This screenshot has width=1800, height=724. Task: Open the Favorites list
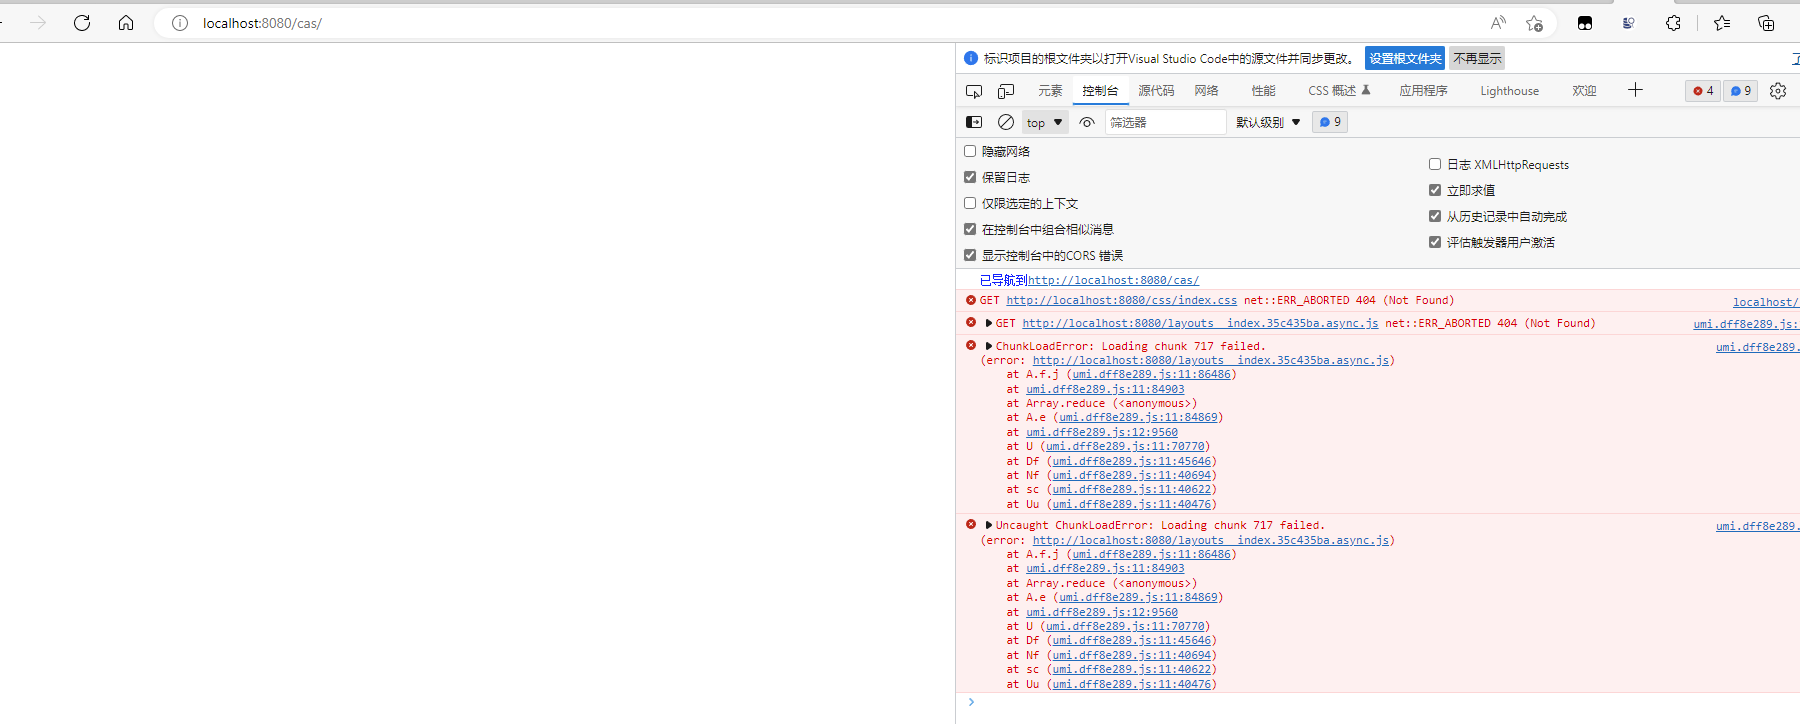tap(1722, 23)
